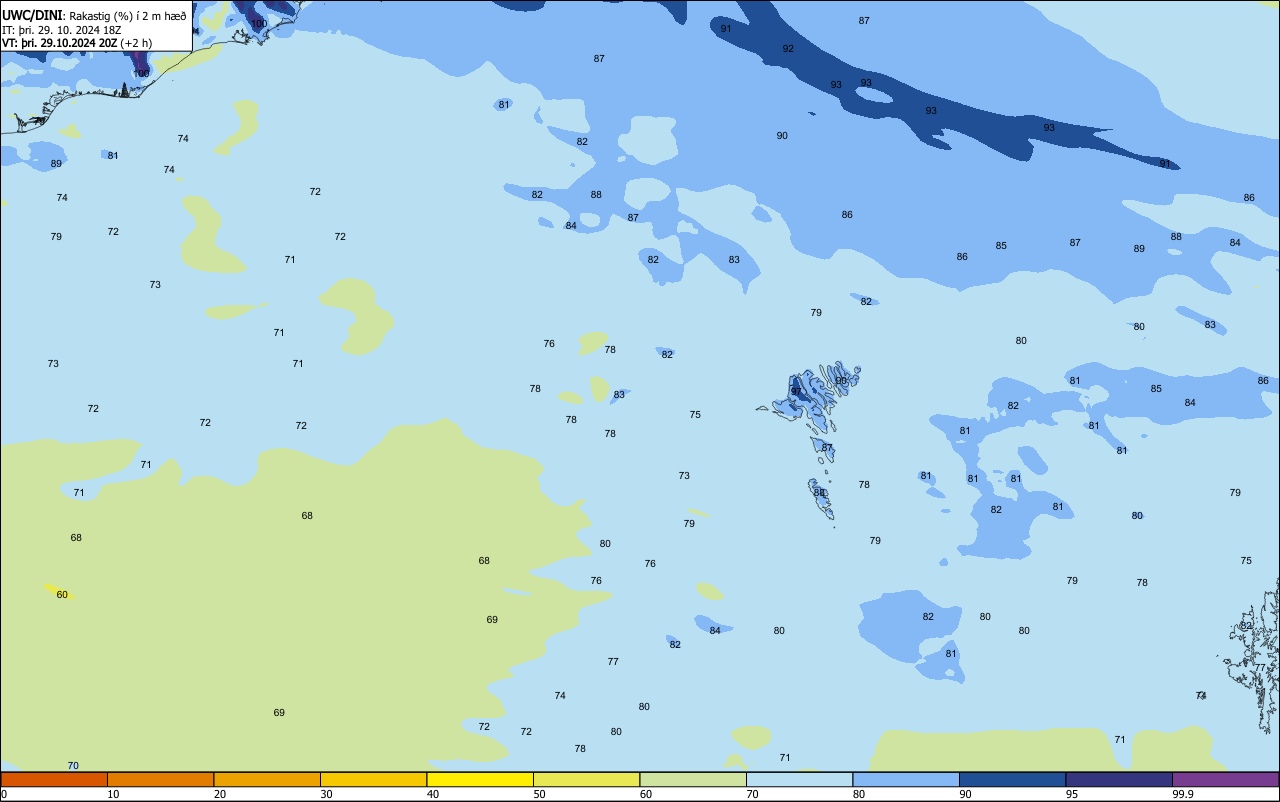The height and width of the screenshot is (802, 1280).
Task: Click the 'Rakastig (%) í 2 m hæð' title text
Action: [x=128, y=16]
